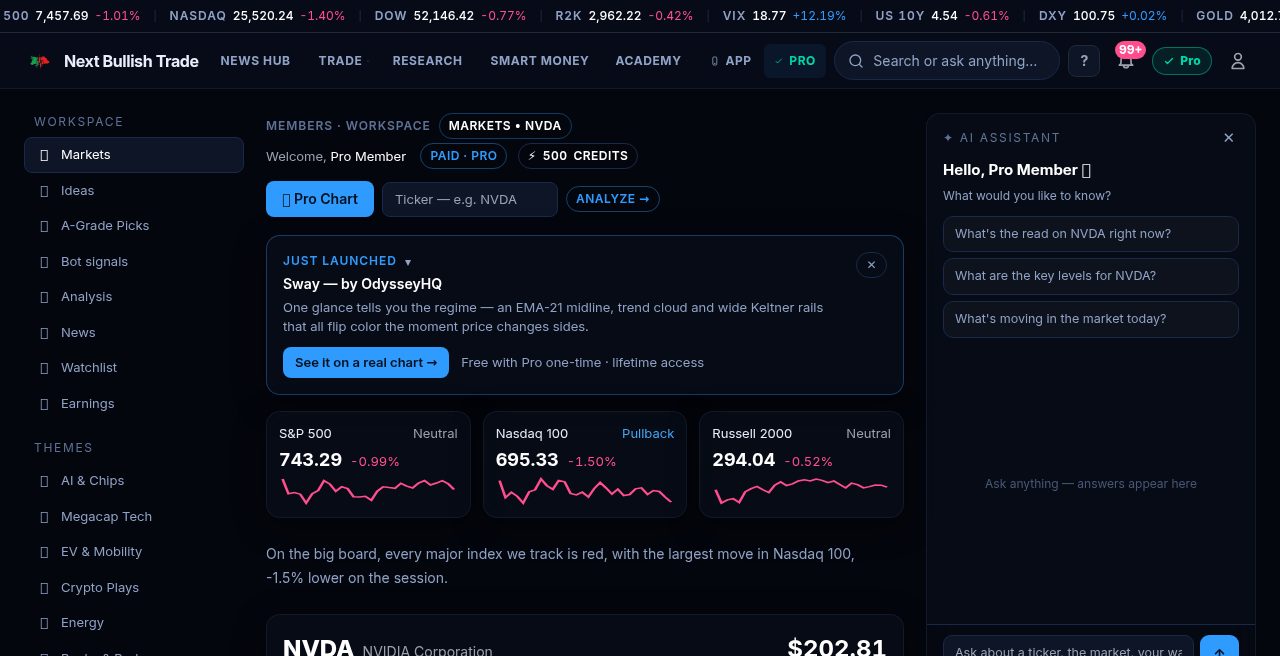The height and width of the screenshot is (656, 1280).
Task: Expand the Just Launched dropdown arrow
Action: point(408,262)
